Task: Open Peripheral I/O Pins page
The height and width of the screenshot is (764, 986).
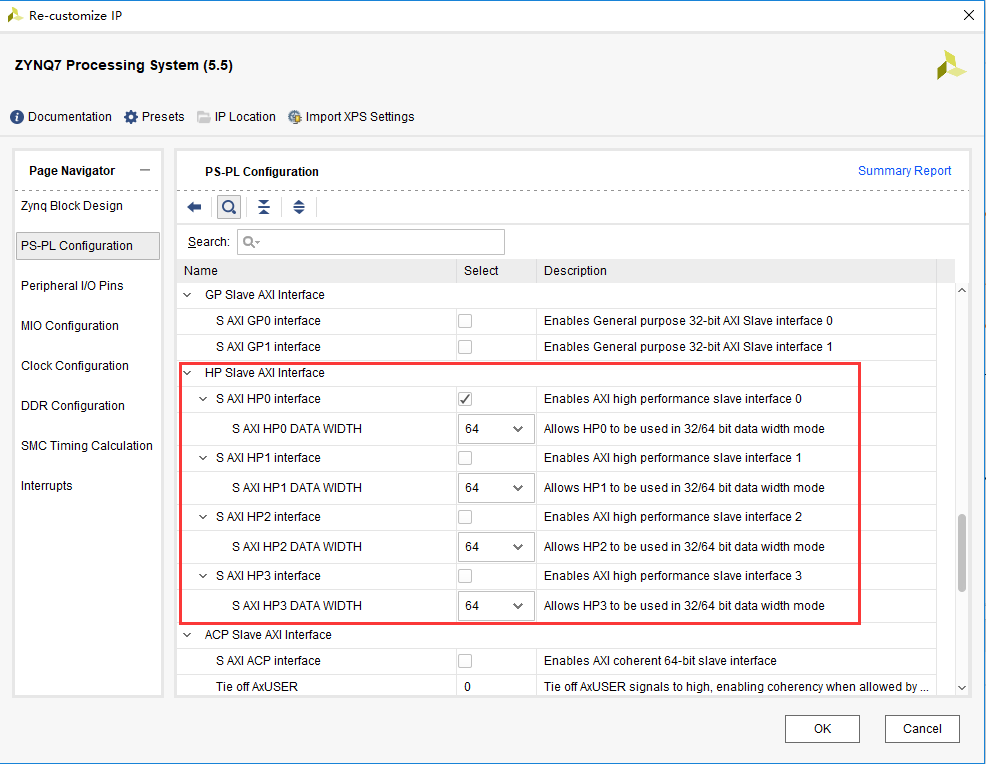Action: (72, 286)
